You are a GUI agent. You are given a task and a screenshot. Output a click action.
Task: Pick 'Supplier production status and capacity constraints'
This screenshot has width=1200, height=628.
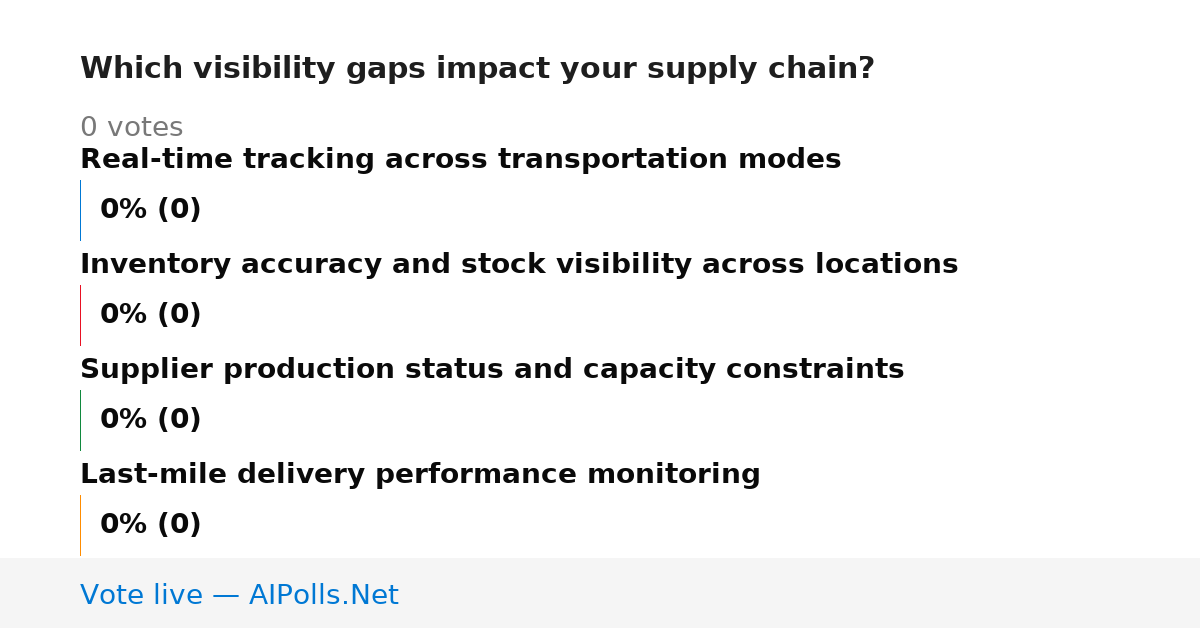(492, 370)
